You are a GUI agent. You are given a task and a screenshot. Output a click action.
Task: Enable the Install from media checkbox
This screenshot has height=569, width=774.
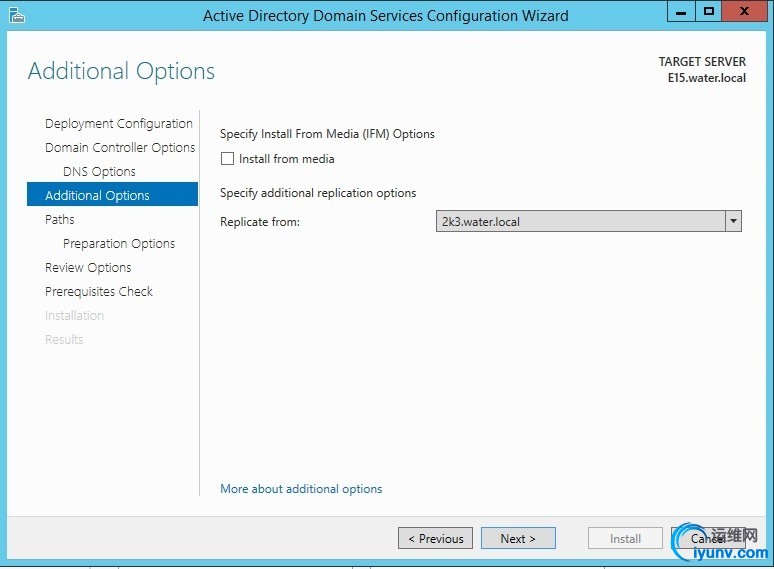(227, 159)
